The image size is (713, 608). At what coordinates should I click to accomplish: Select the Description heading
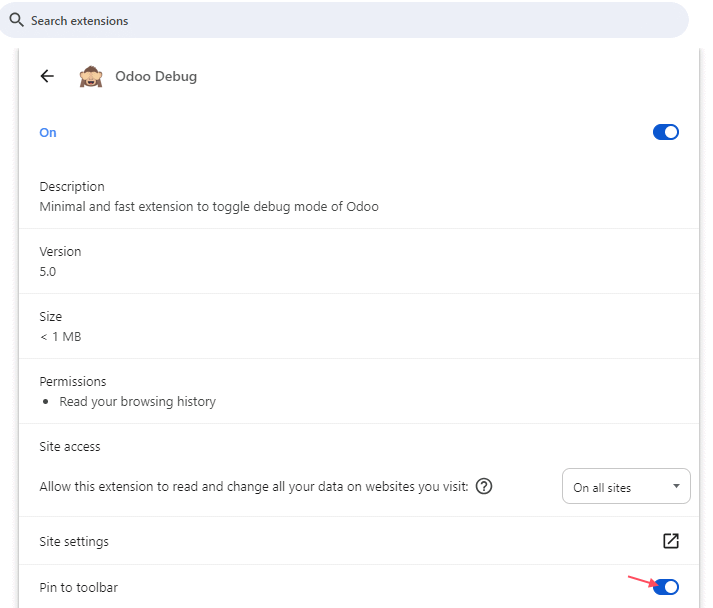pyautogui.click(x=72, y=186)
